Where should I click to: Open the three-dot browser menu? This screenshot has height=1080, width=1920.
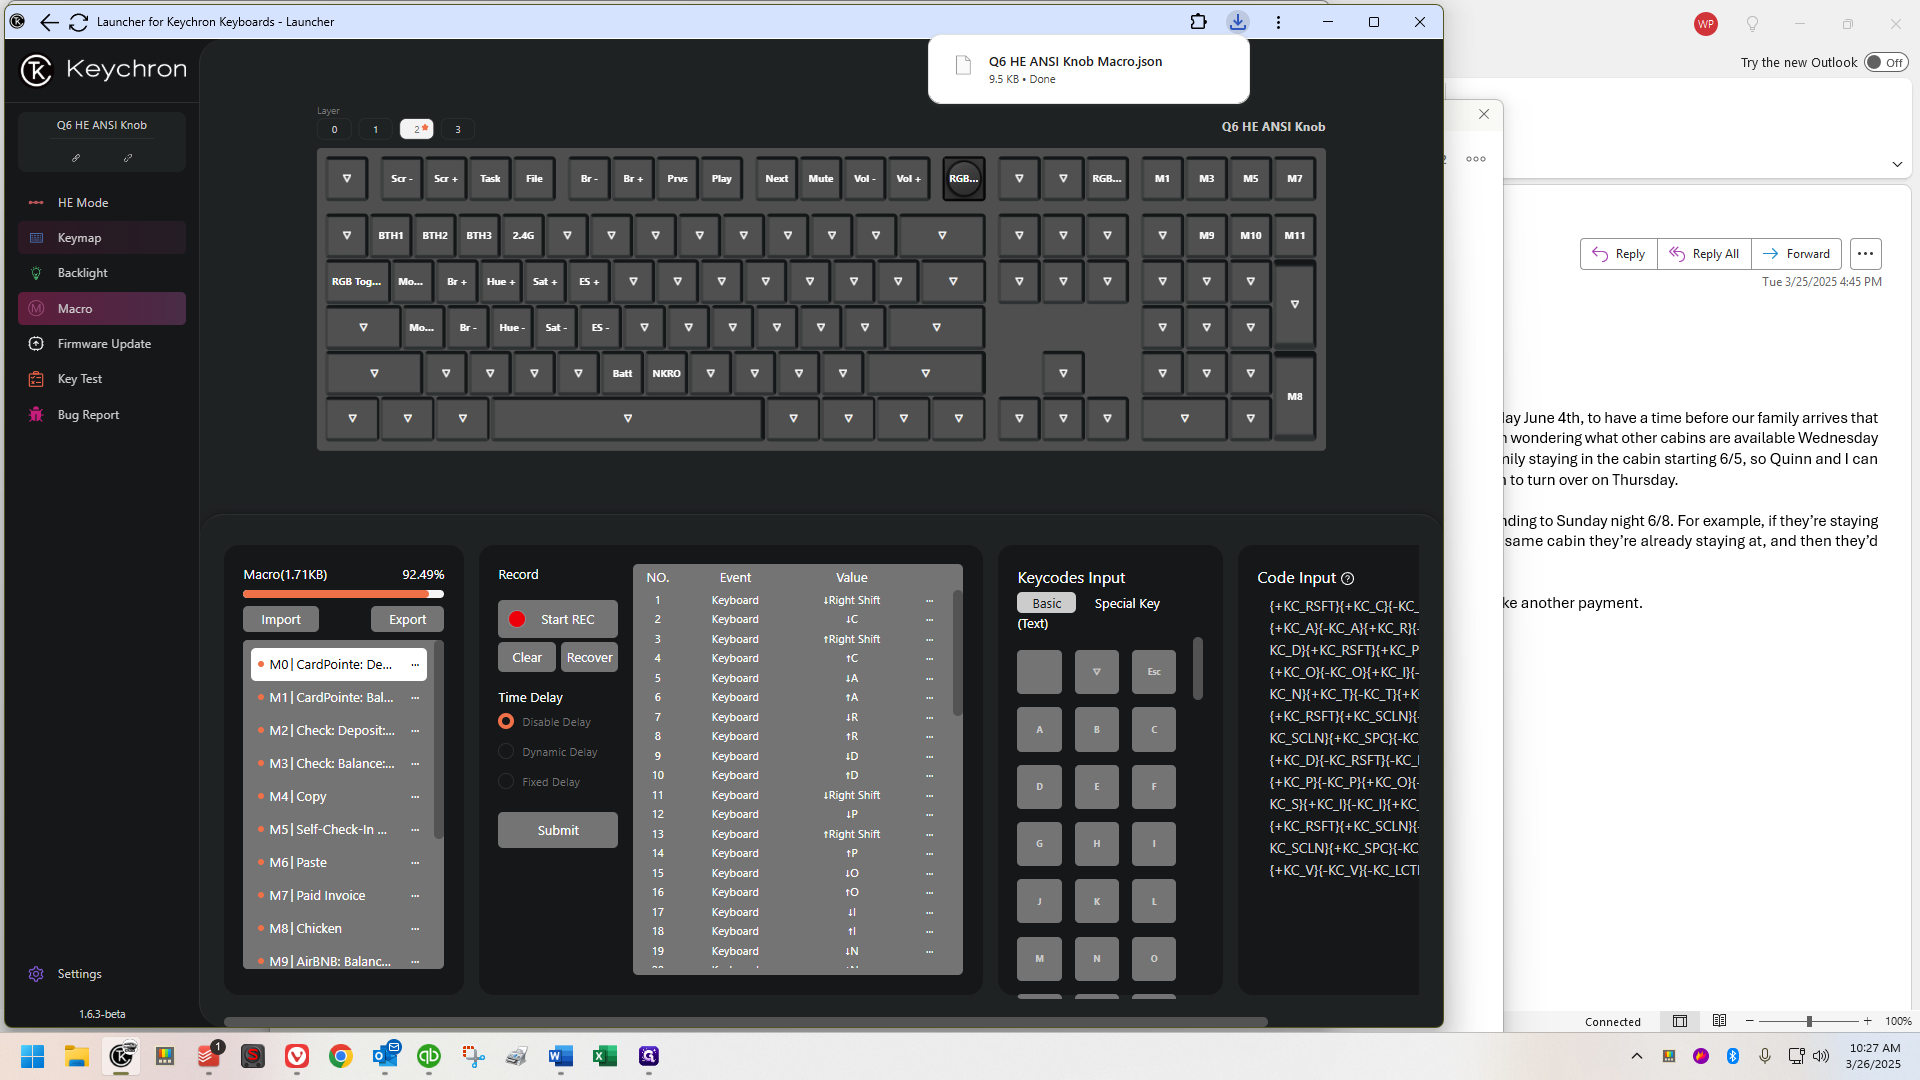point(1278,22)
